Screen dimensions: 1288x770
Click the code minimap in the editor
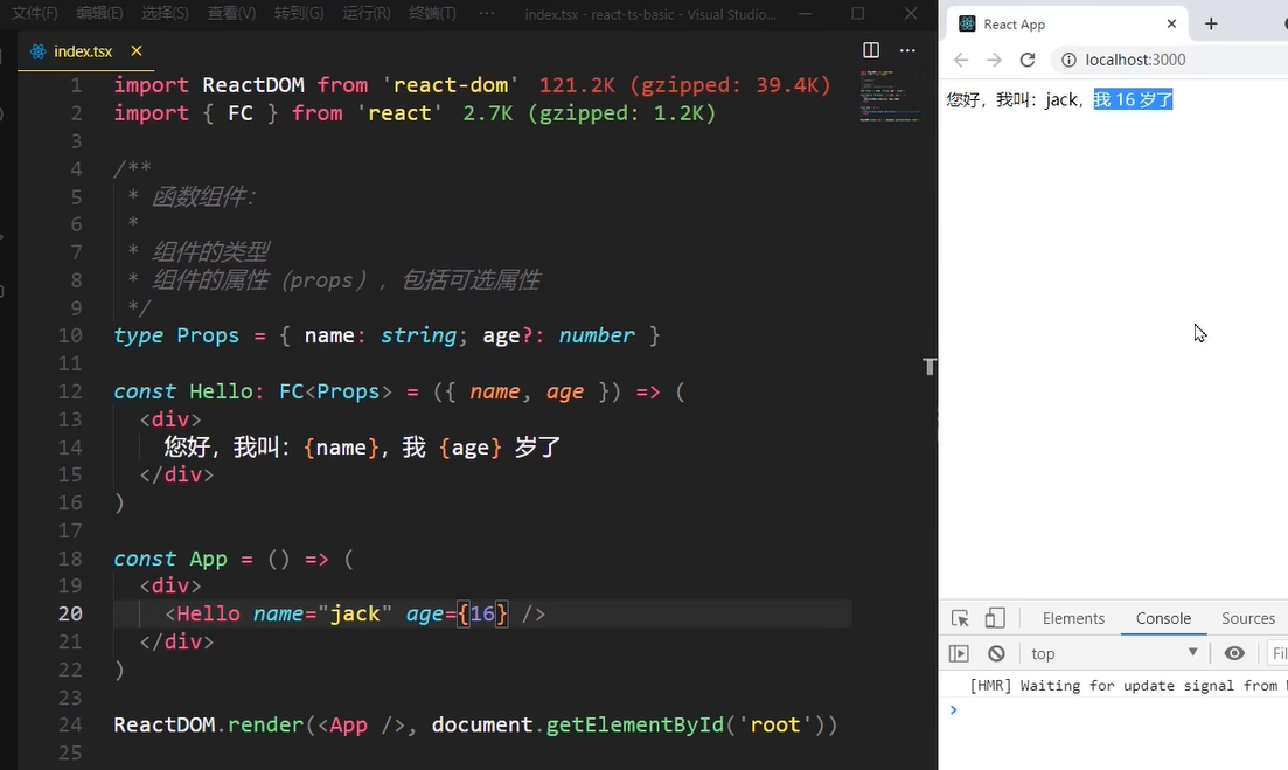[x=889, y=96]
